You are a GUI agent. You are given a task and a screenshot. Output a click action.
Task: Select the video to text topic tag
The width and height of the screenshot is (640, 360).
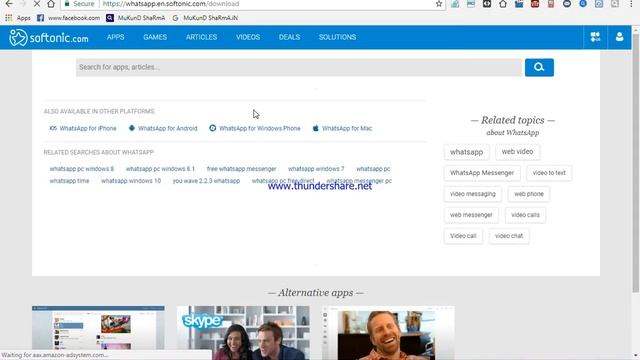[549, 173]
